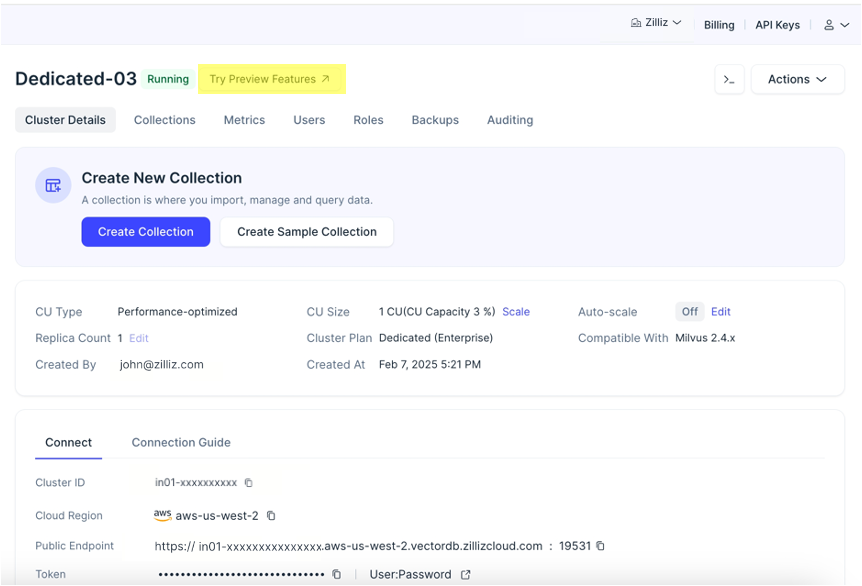This screenshot has height=586, width=862.
Task: Edit the Replica Count
Action: point(138,338)
